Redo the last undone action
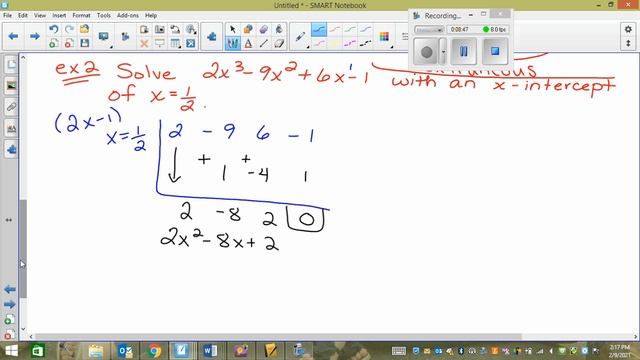Screen dimensions: 640x360 (x=69, y=29)
